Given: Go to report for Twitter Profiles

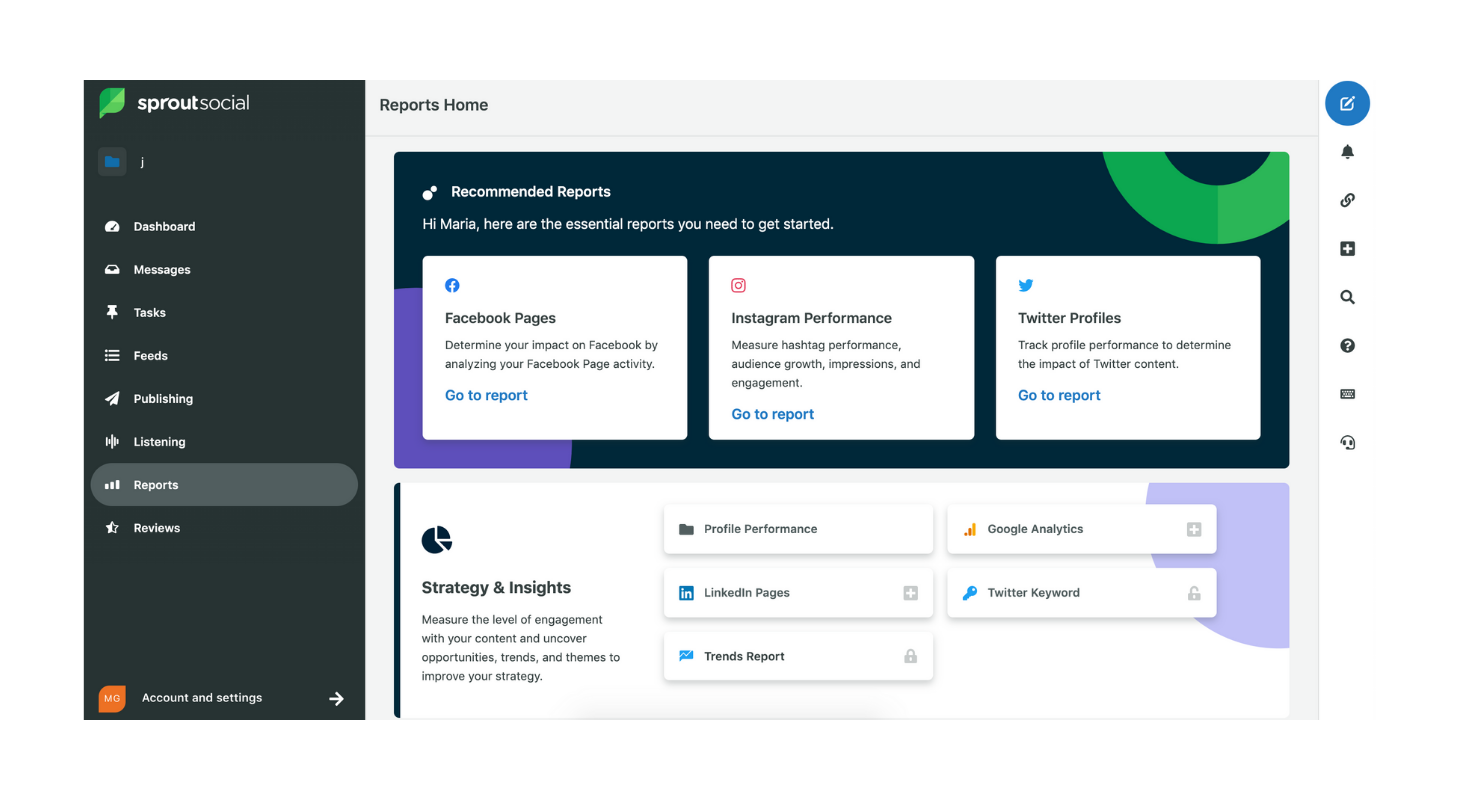Looking at the screenshot, I should click(1059, 396).
